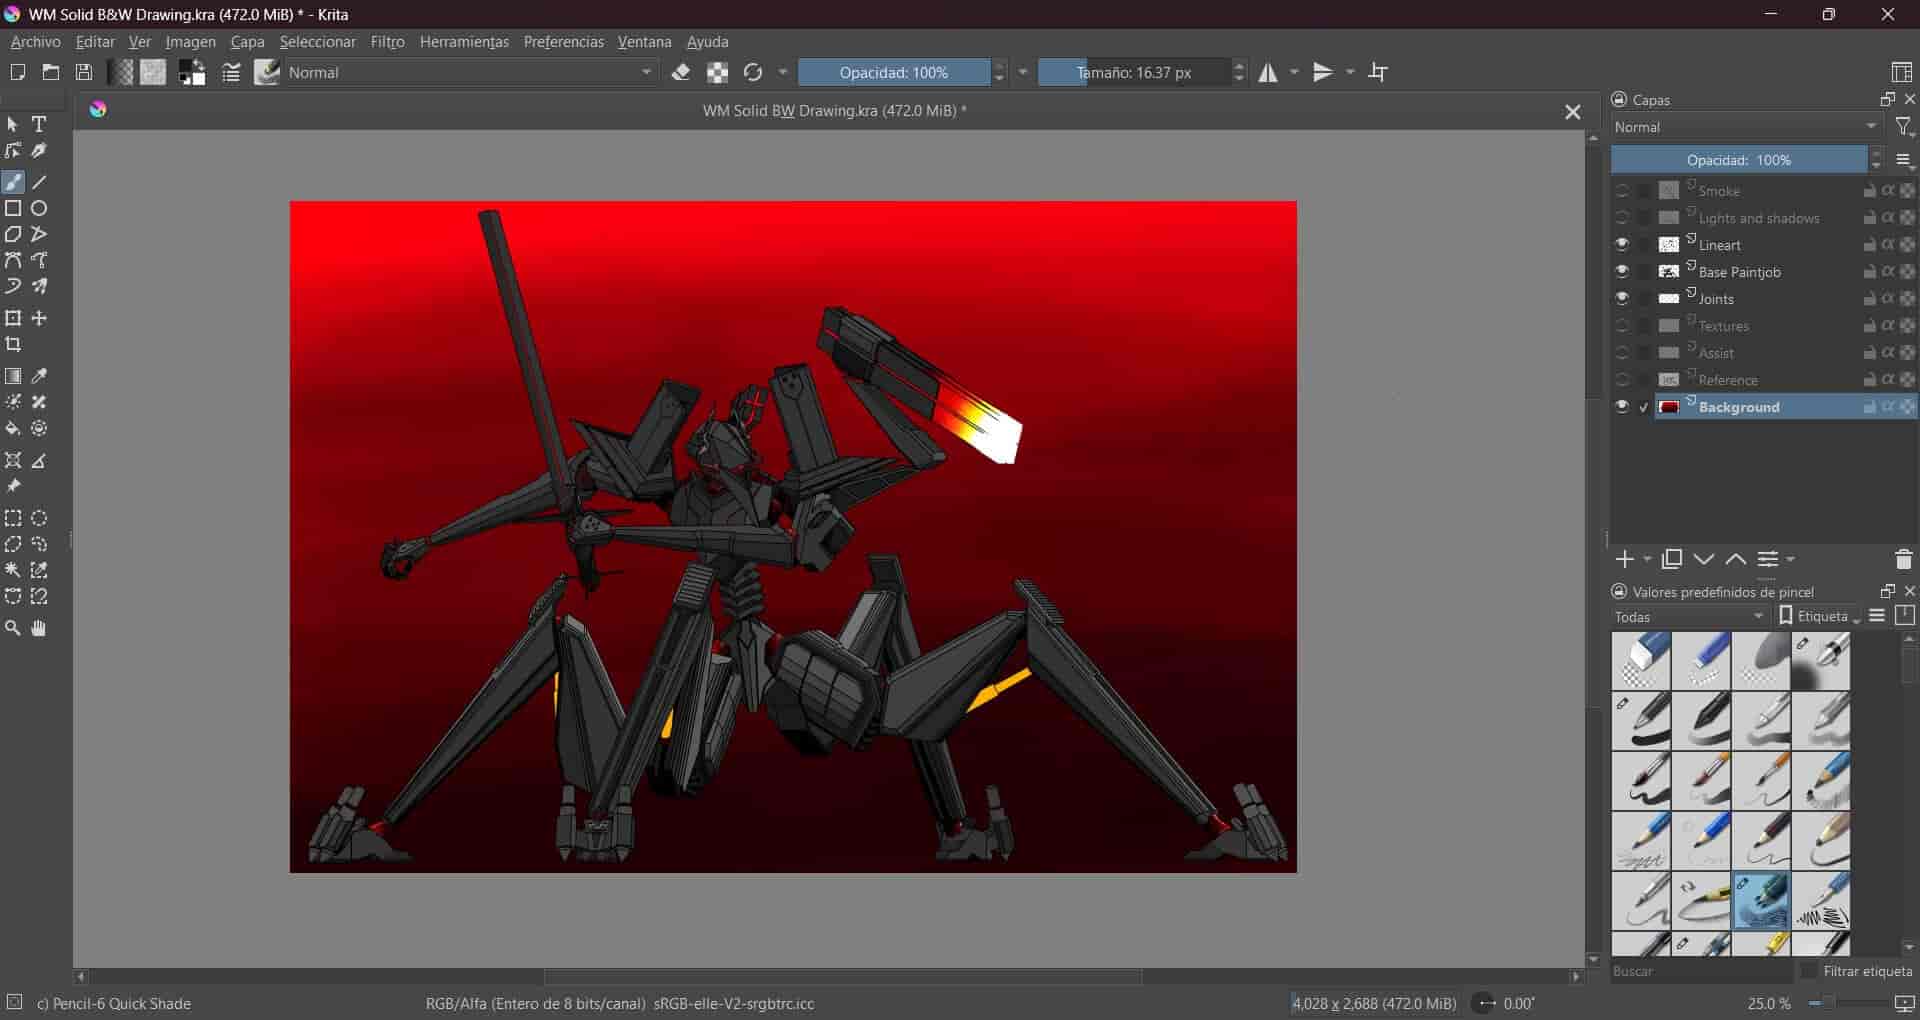
Task: Move layer down in the stack
Action: click(1704, 560)
